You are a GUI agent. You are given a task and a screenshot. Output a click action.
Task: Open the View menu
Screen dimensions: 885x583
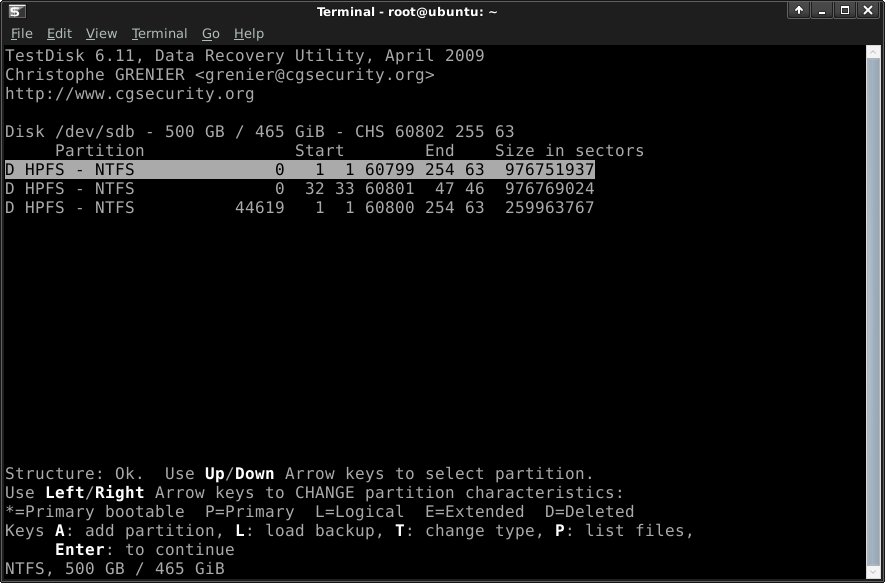coord(102,34)
